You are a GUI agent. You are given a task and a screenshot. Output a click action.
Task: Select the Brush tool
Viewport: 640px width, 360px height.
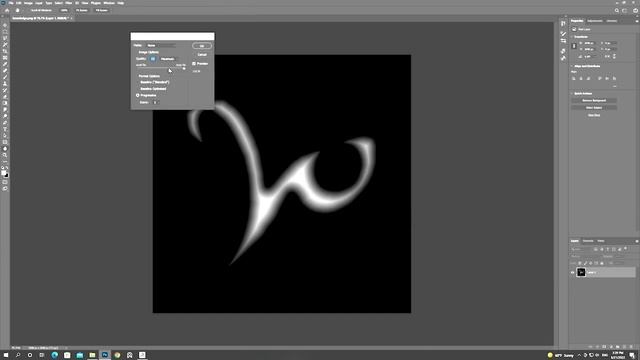coord(5,77)
